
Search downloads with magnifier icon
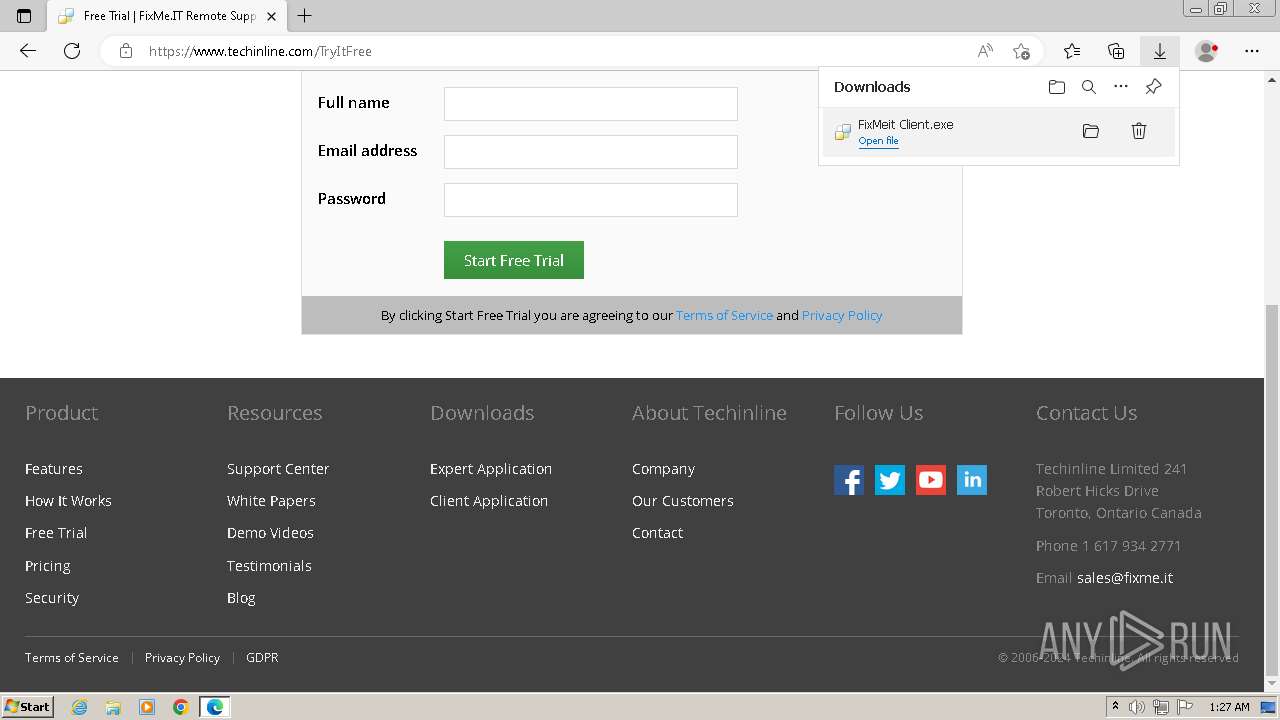click(1089, 87)
